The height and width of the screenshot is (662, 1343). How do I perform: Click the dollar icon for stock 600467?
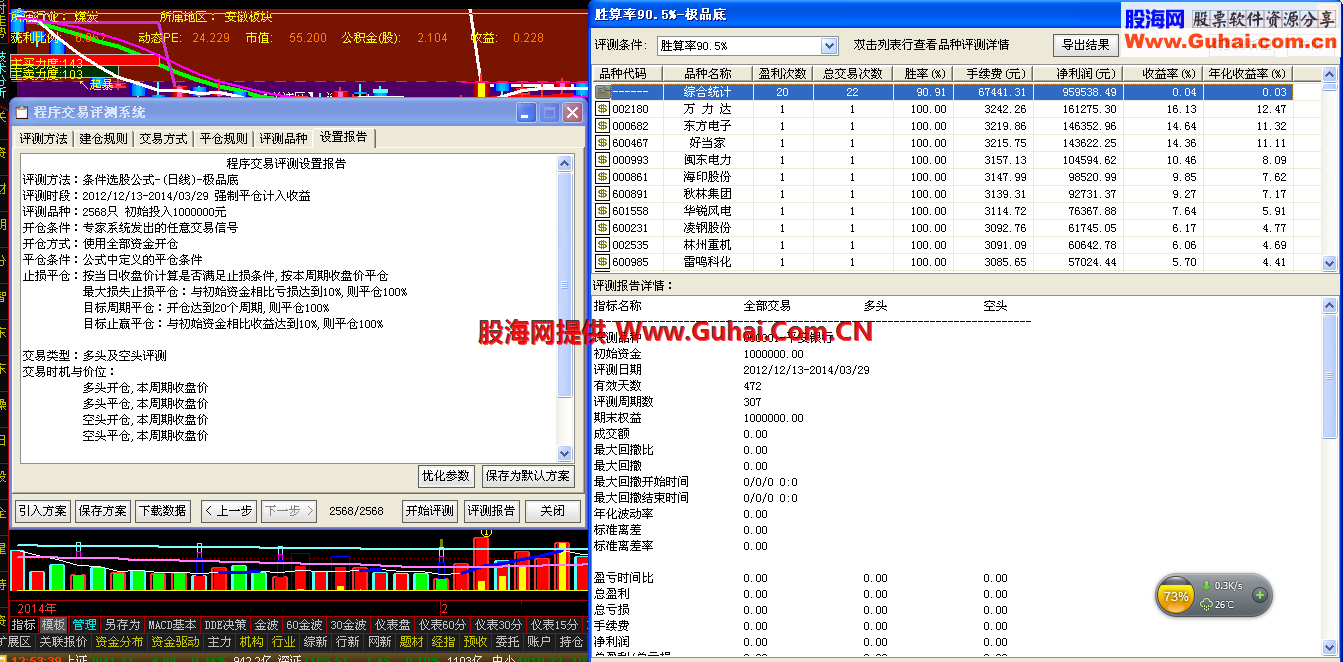pos(602,143)
